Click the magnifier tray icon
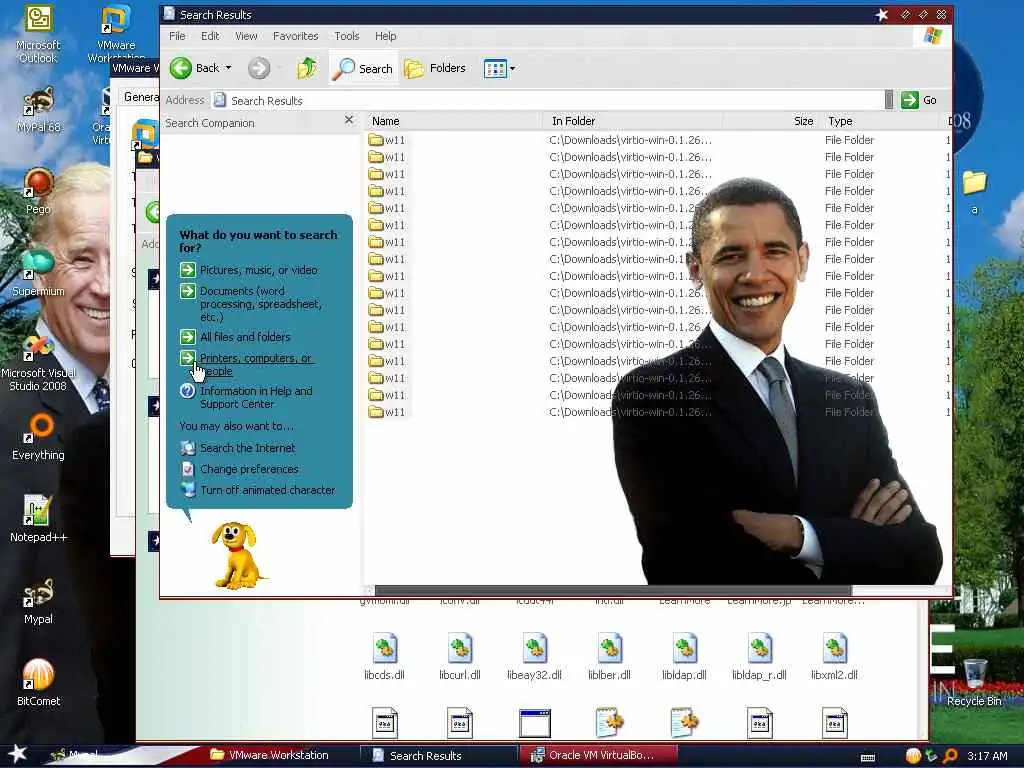1024x768 pixels. pos(951,756)
